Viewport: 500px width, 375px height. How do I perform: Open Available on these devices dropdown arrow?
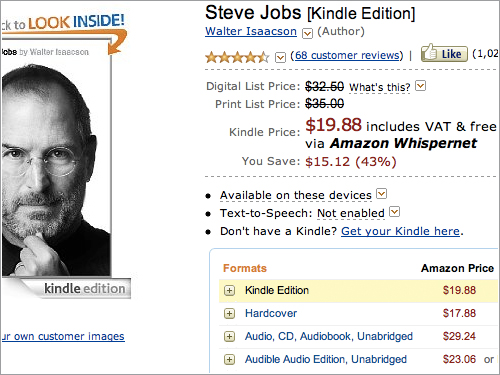(381, 193)
